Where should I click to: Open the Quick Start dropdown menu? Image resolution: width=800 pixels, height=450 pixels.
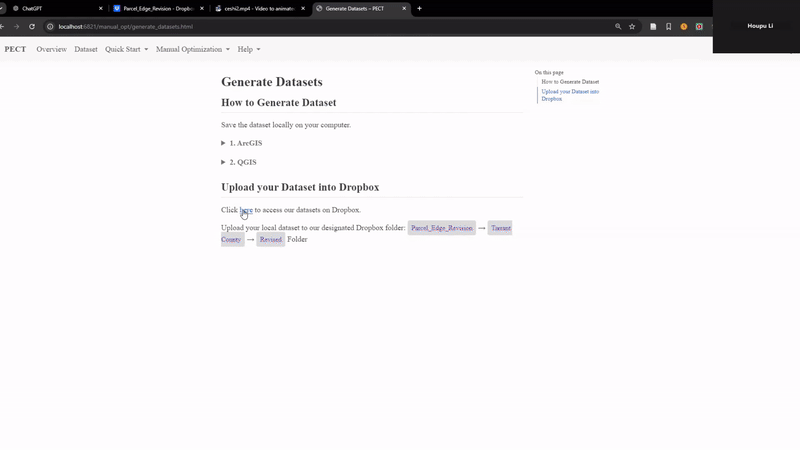tap(126, 49)
